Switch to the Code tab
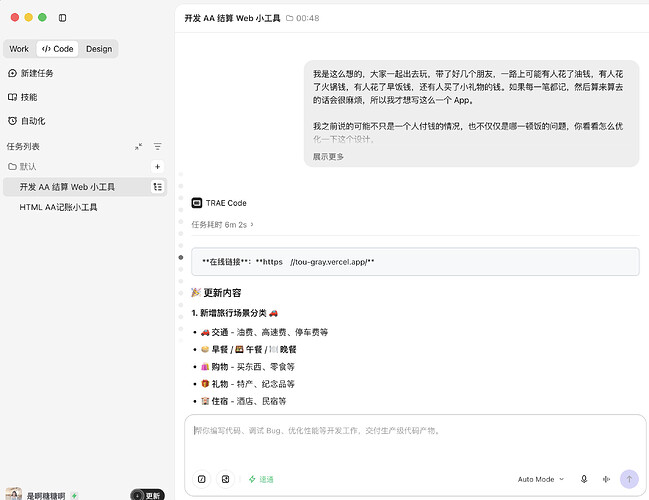This screenshot has width=649, height=500. click(x=58, y=49)
